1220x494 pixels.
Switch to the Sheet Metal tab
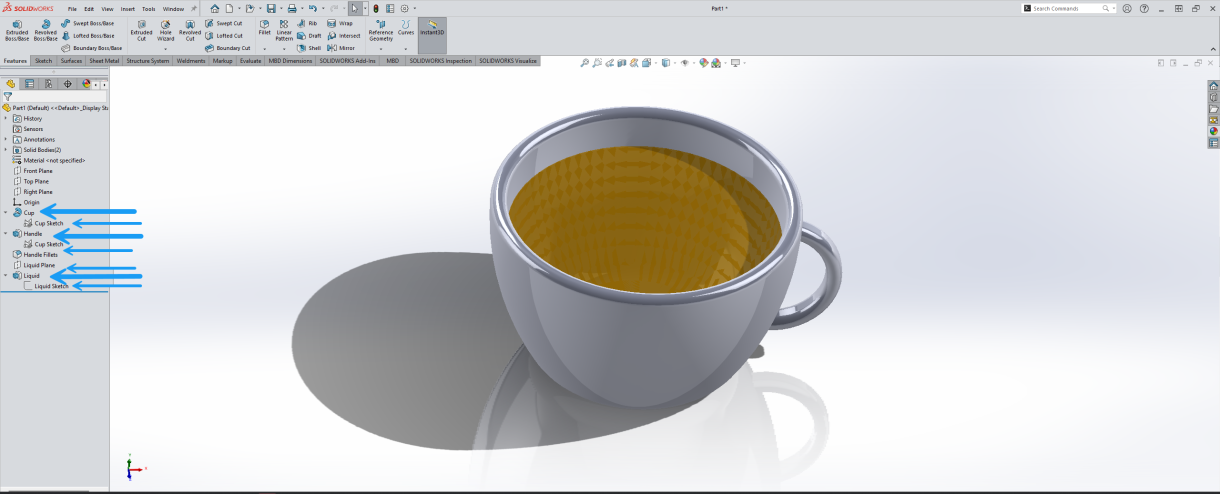pyautogui.click(x=104, y=61)
